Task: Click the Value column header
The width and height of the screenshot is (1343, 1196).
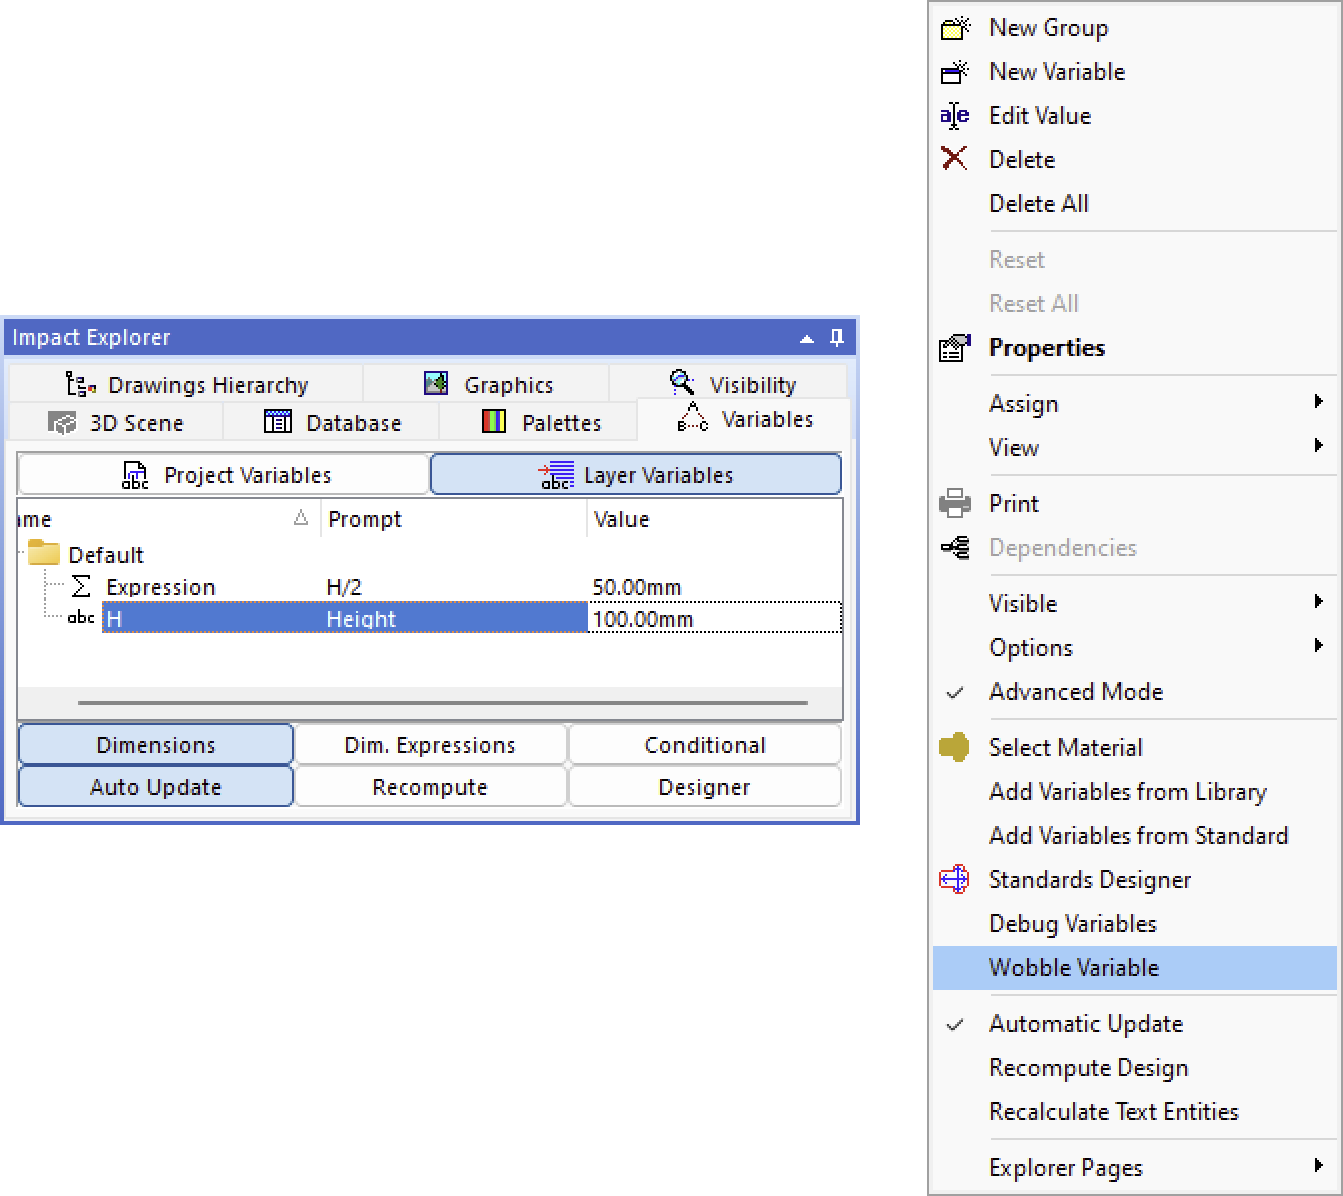Action: pyautogui.click(x=714, y=519)
